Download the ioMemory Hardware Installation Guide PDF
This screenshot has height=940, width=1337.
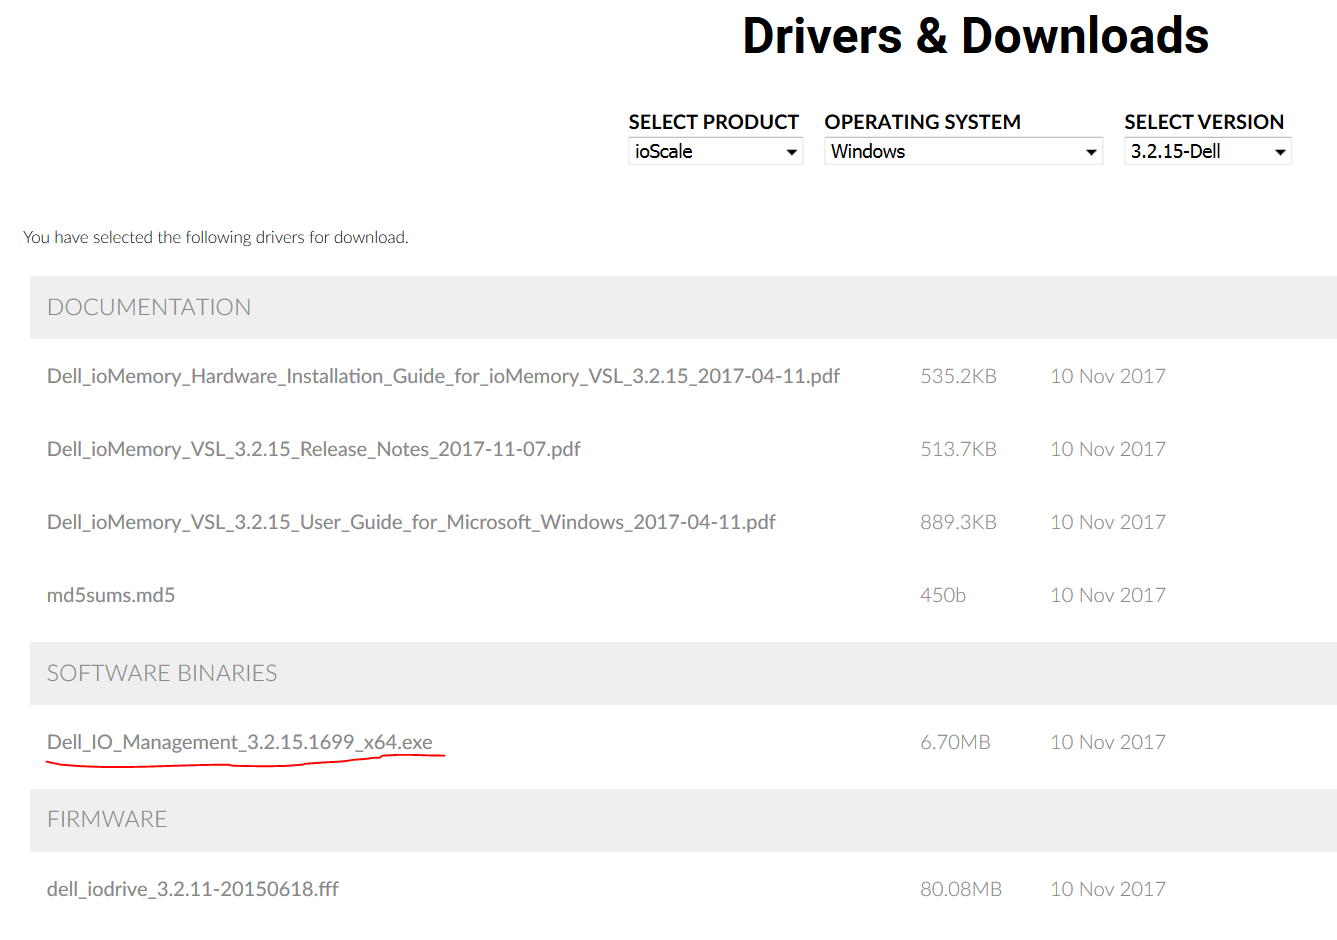point(443,376)
